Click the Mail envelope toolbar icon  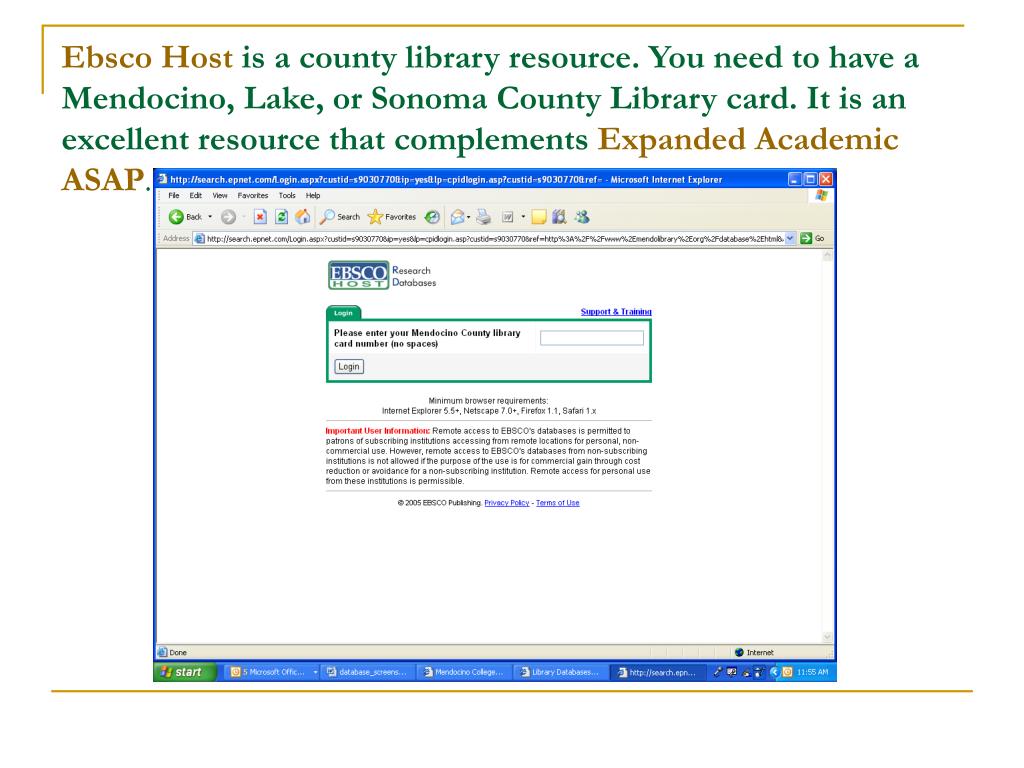[x=458, y=217]
